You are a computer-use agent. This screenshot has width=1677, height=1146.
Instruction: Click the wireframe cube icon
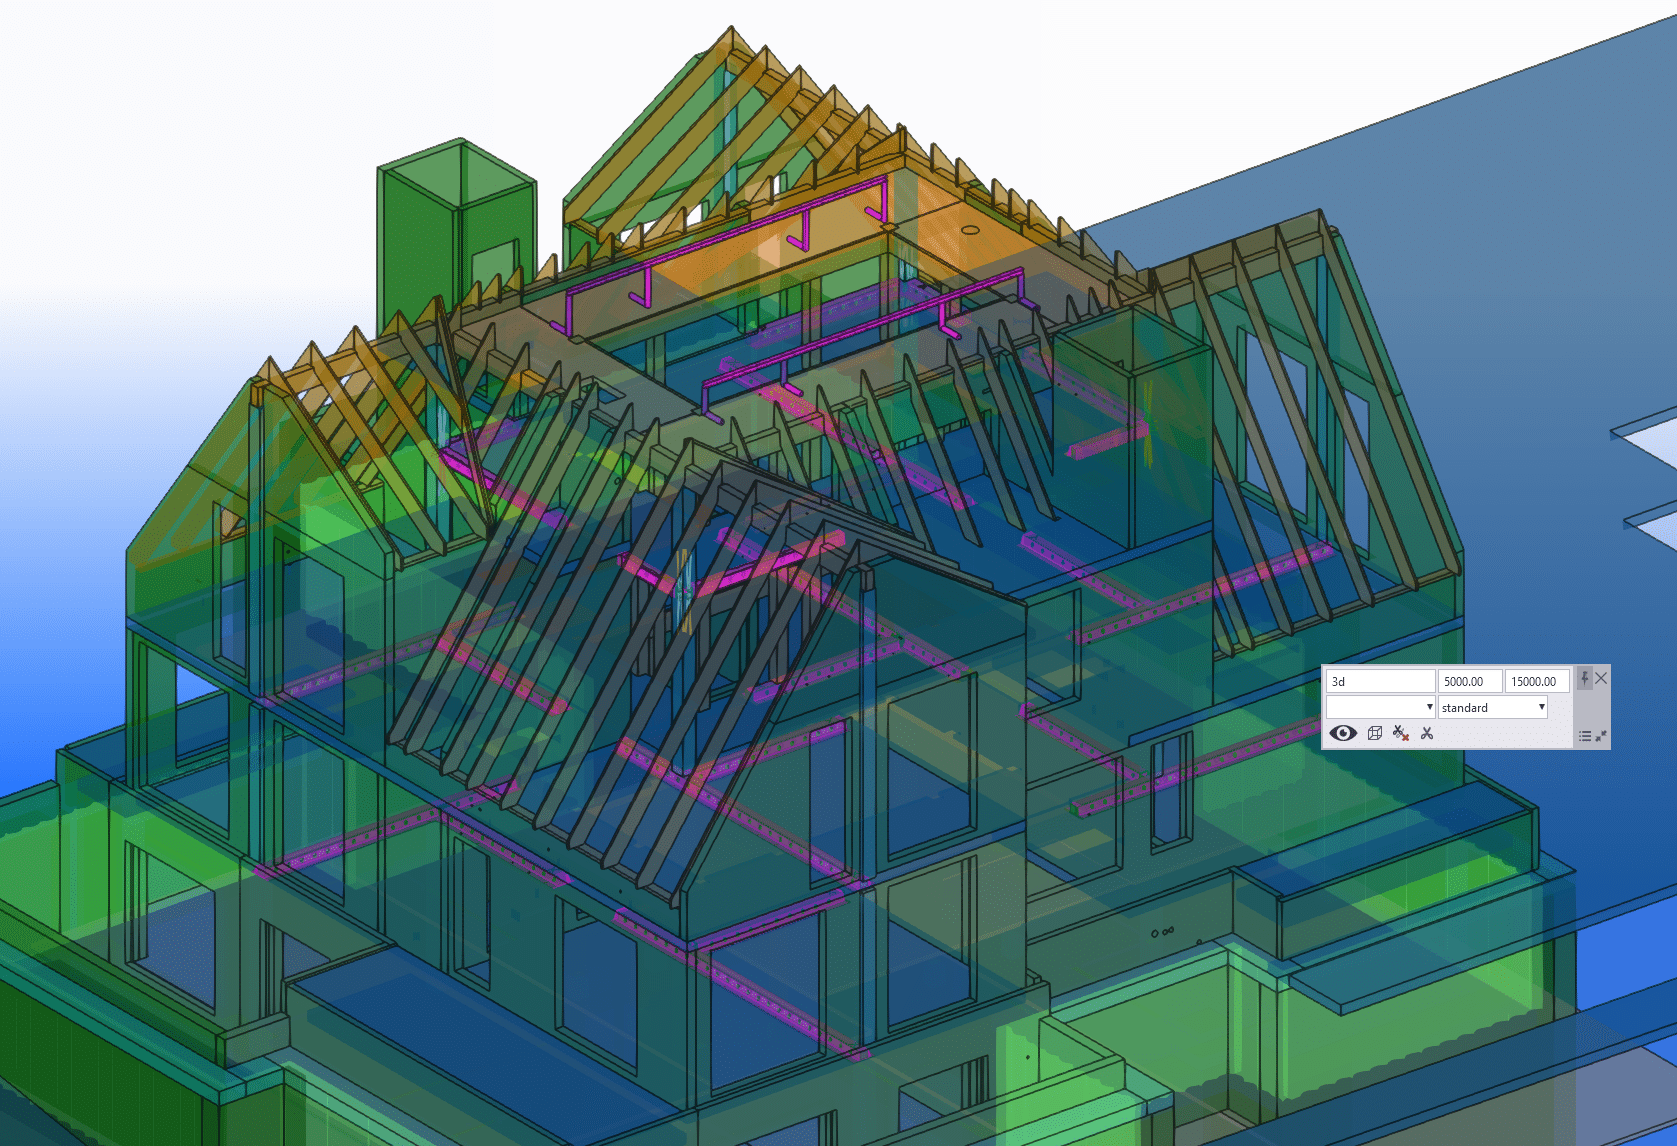click(x=1375, y=734)
